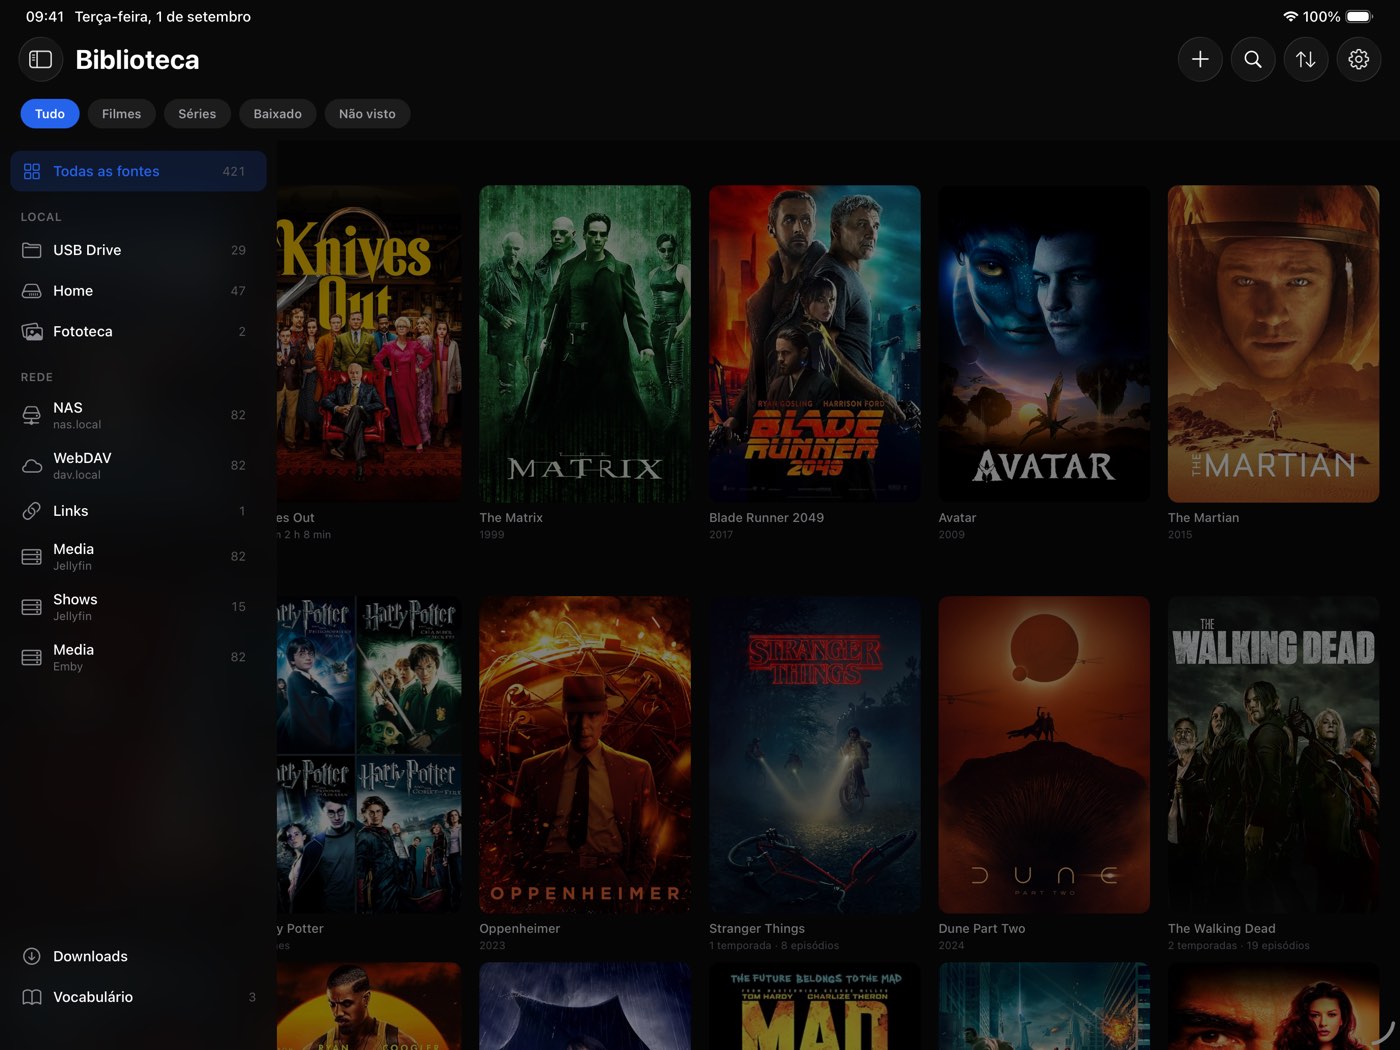Click the network drive icon for NAS
Image resolution: width=1400 pixels, height=1050 pixels.
point(32,415)
